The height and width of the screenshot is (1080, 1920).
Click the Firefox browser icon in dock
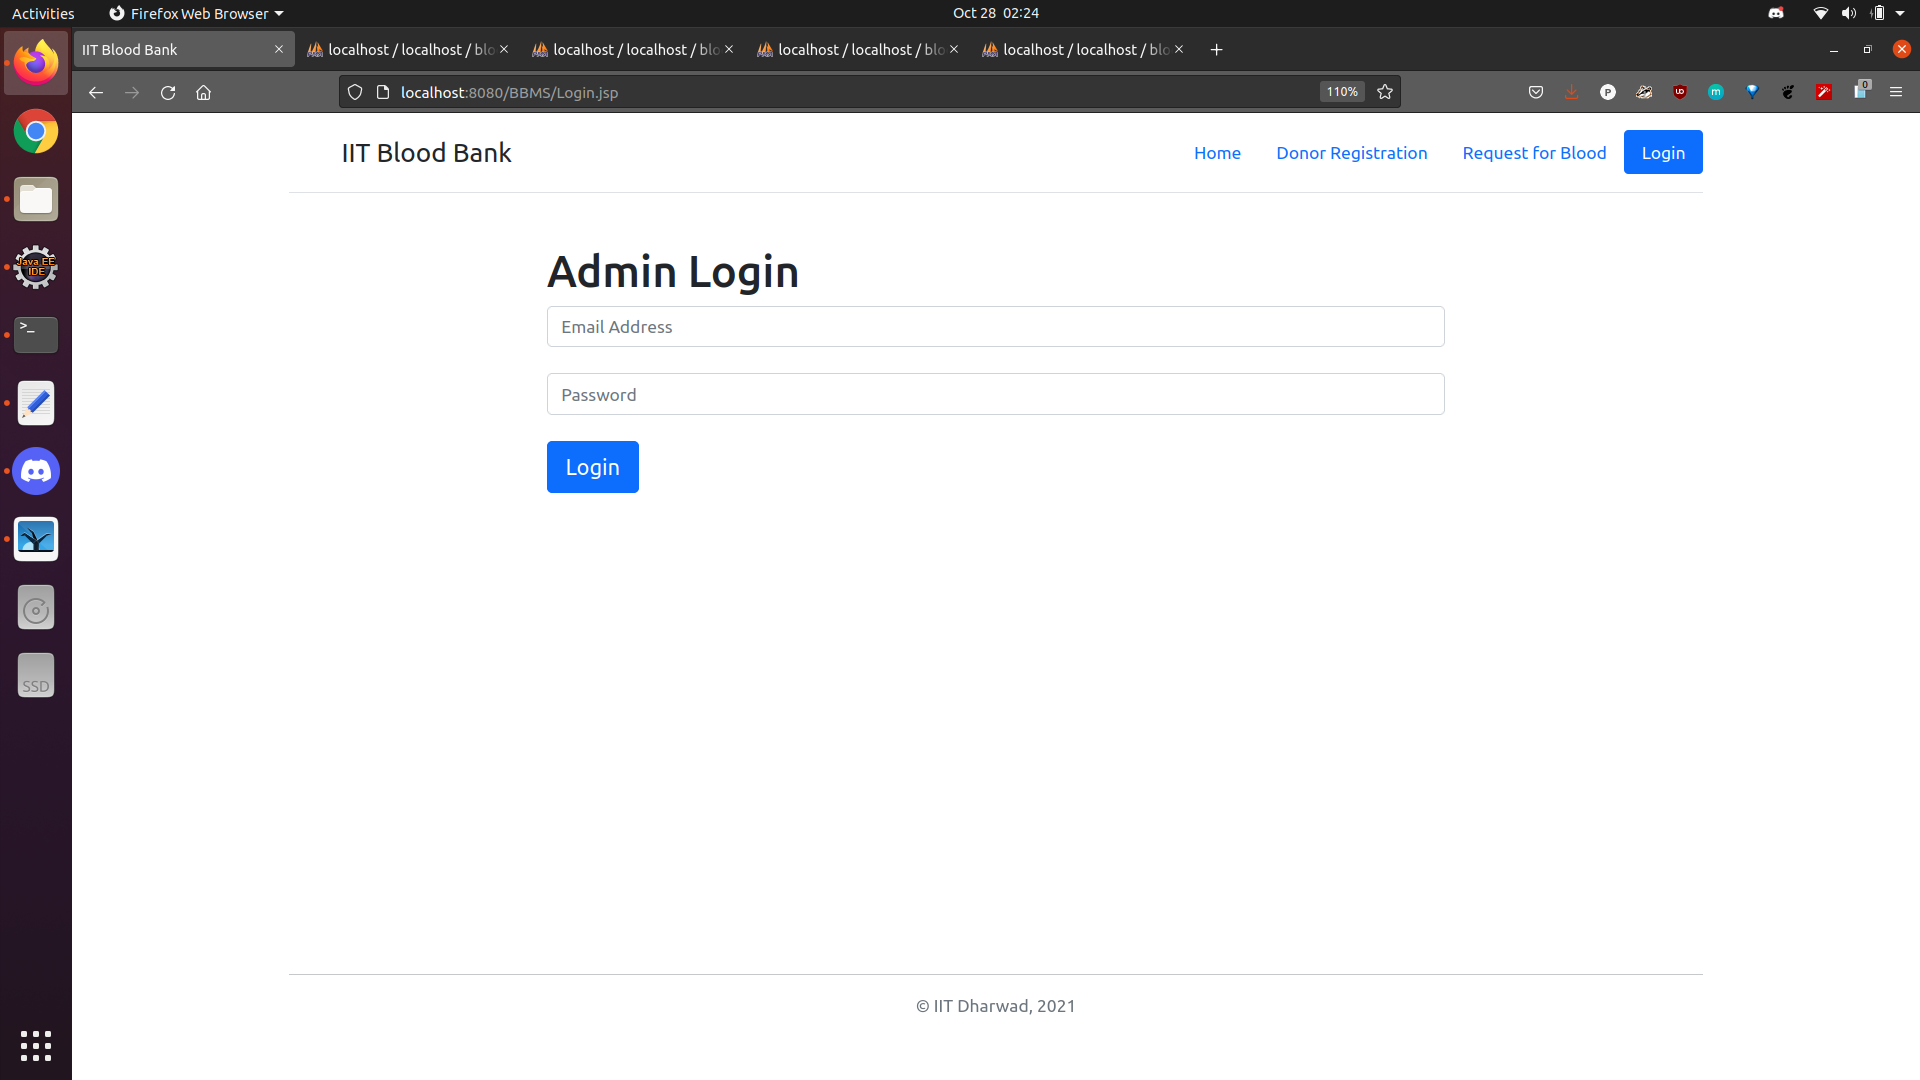coord(34,62)
